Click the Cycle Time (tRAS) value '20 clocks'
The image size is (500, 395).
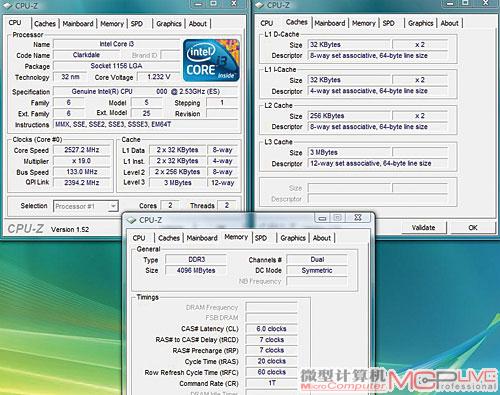(x=272, y=361)
